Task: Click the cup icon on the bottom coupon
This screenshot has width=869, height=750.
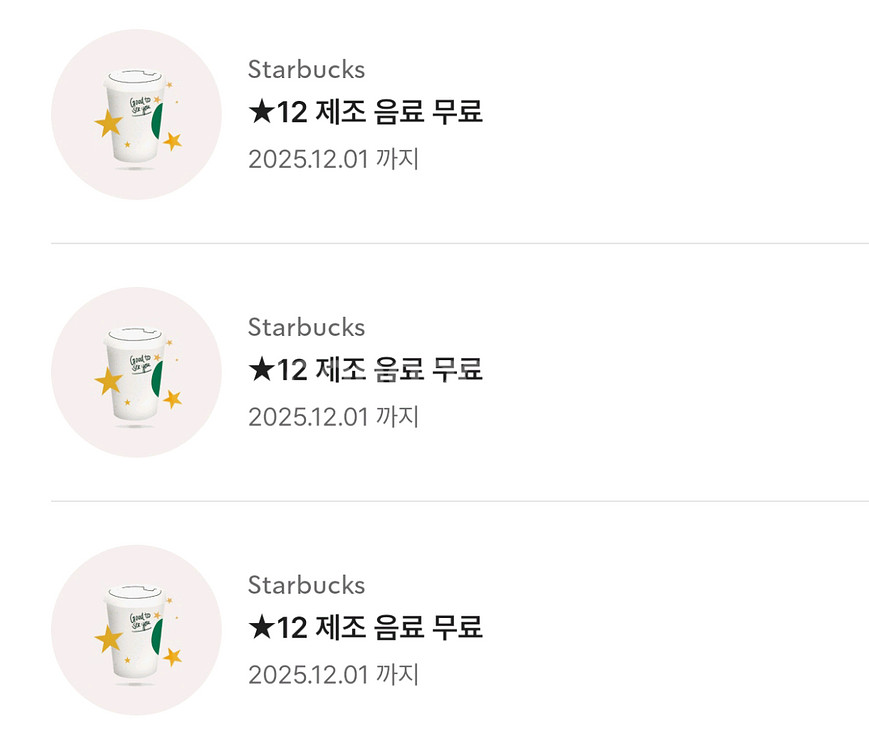Action: [x=135, y=630]
